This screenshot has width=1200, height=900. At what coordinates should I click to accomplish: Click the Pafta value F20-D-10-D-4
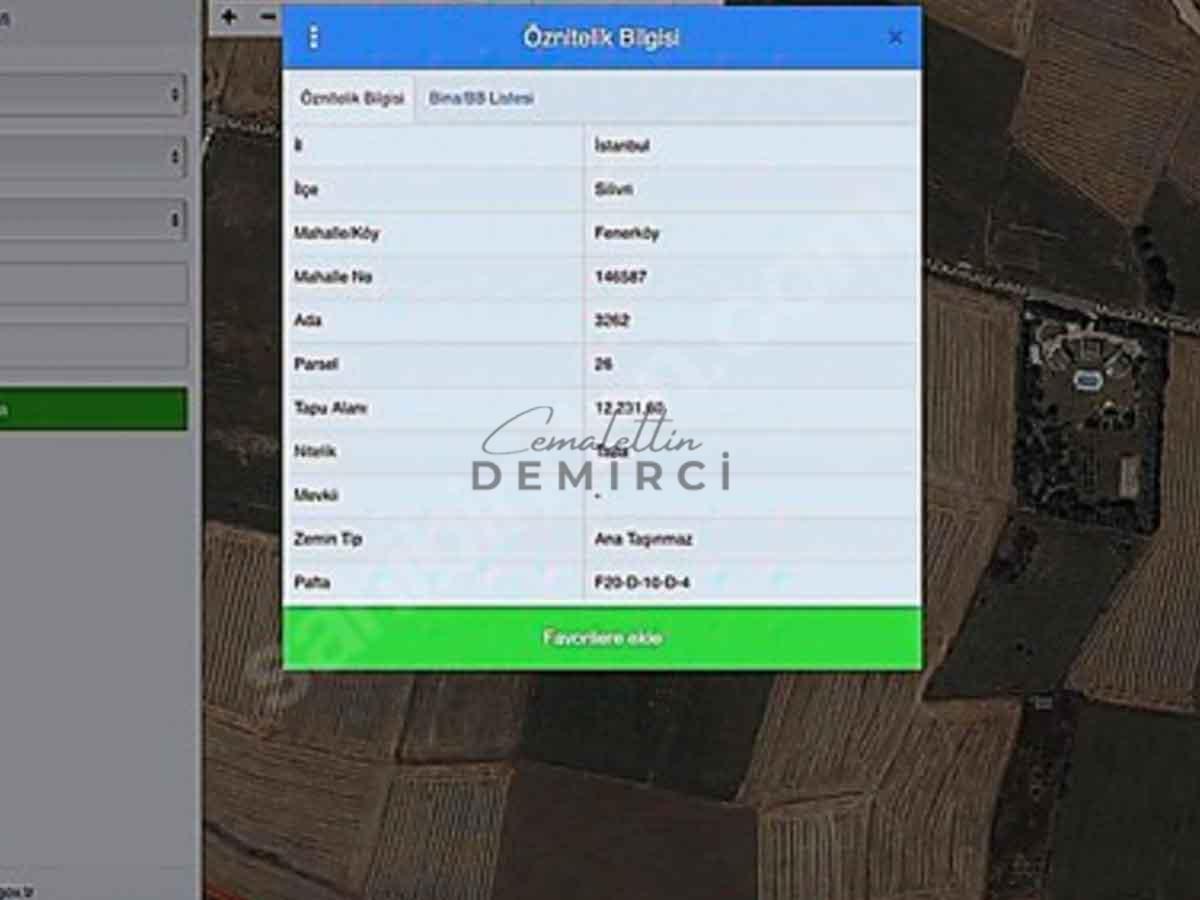[x=642, y=582]
